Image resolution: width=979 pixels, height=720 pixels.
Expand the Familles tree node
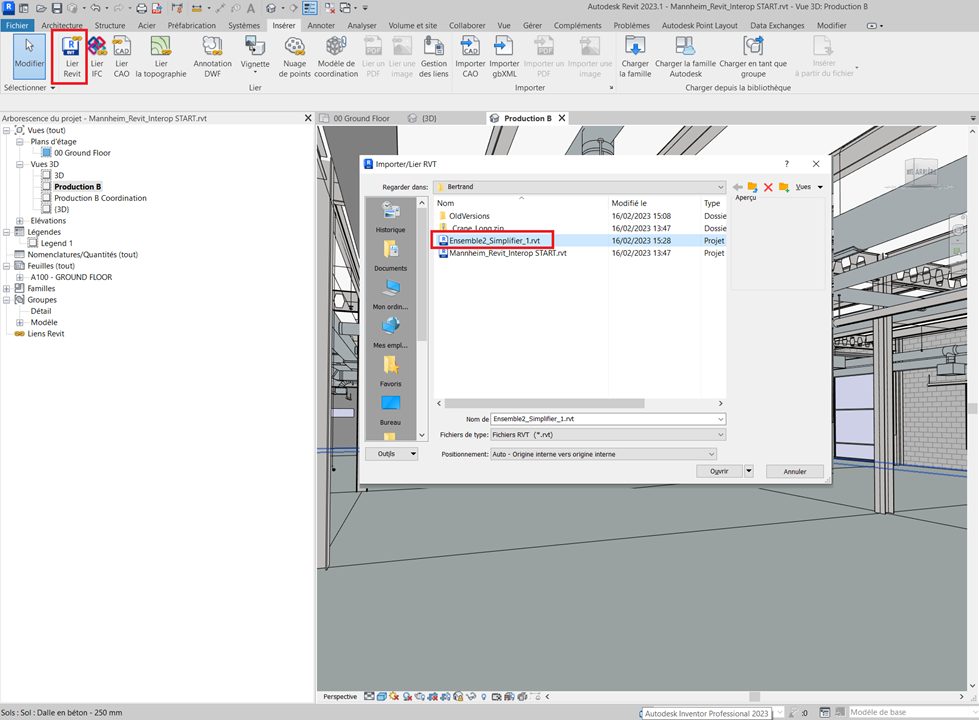[x=6, y=288]
